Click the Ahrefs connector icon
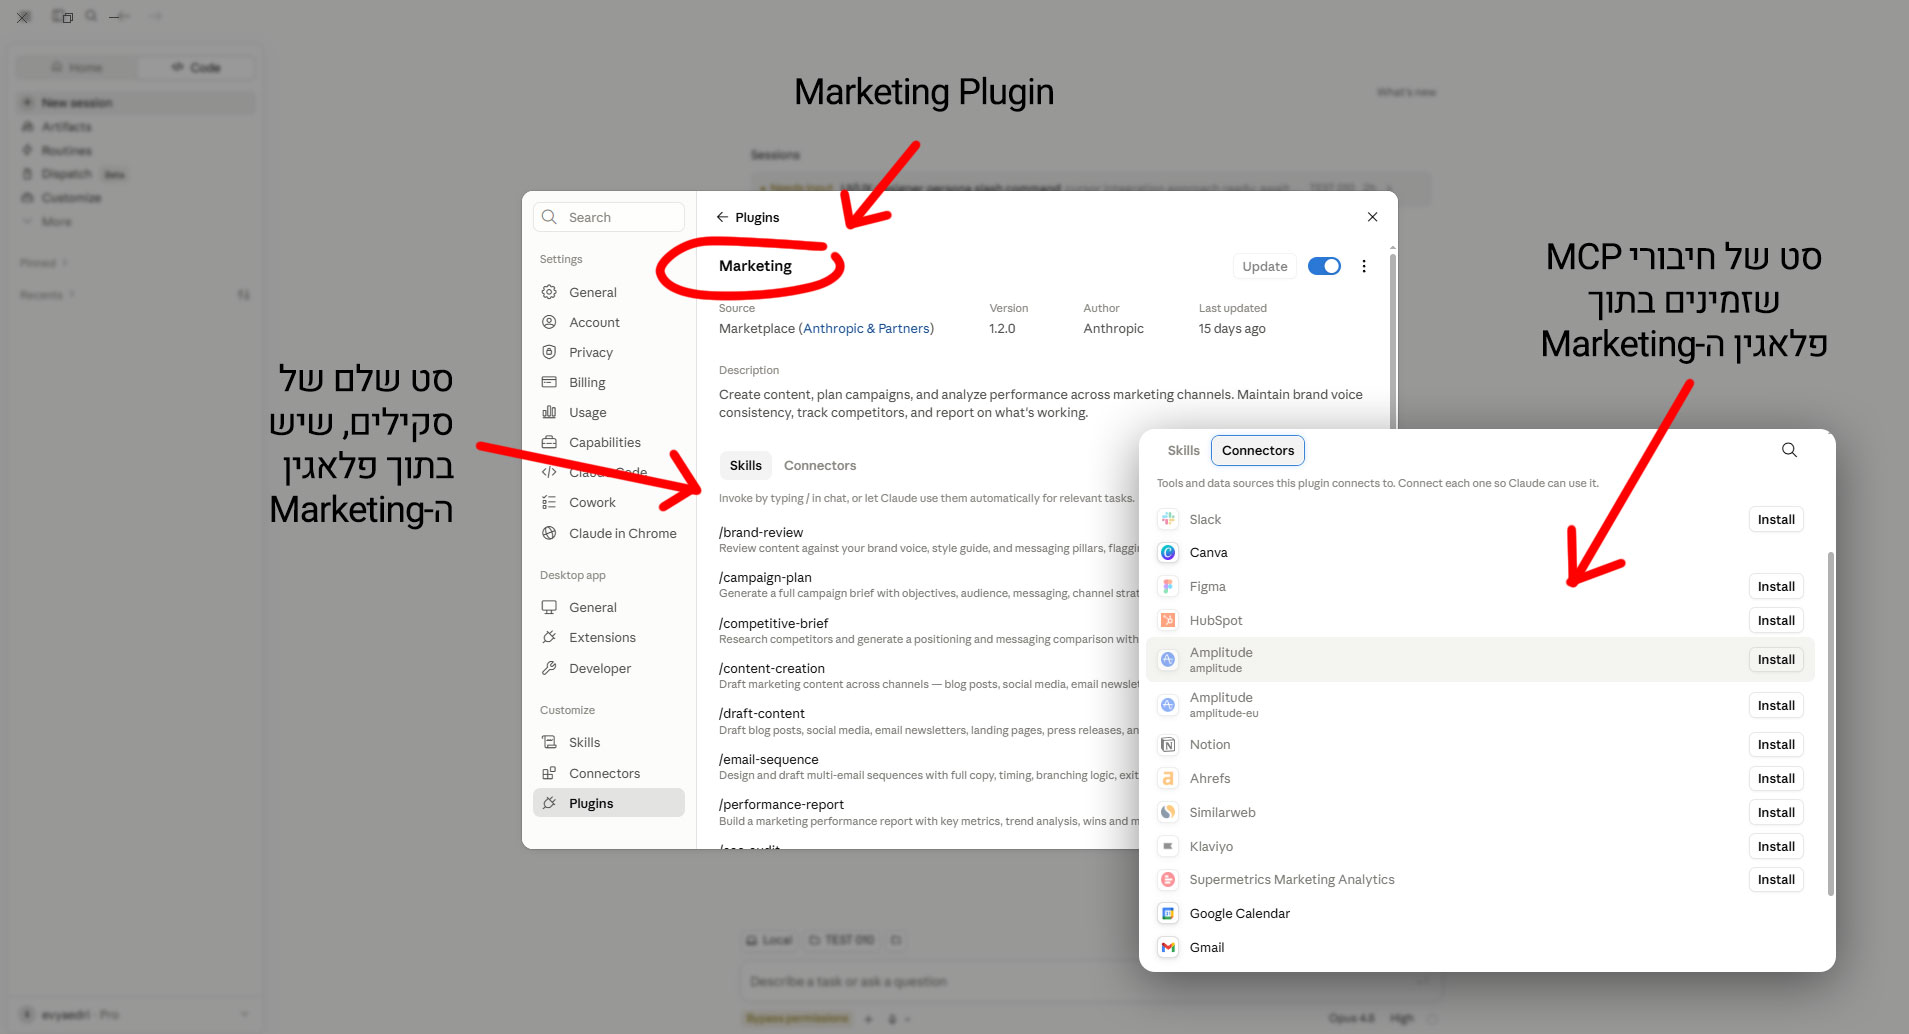 tap(1168, 778)
